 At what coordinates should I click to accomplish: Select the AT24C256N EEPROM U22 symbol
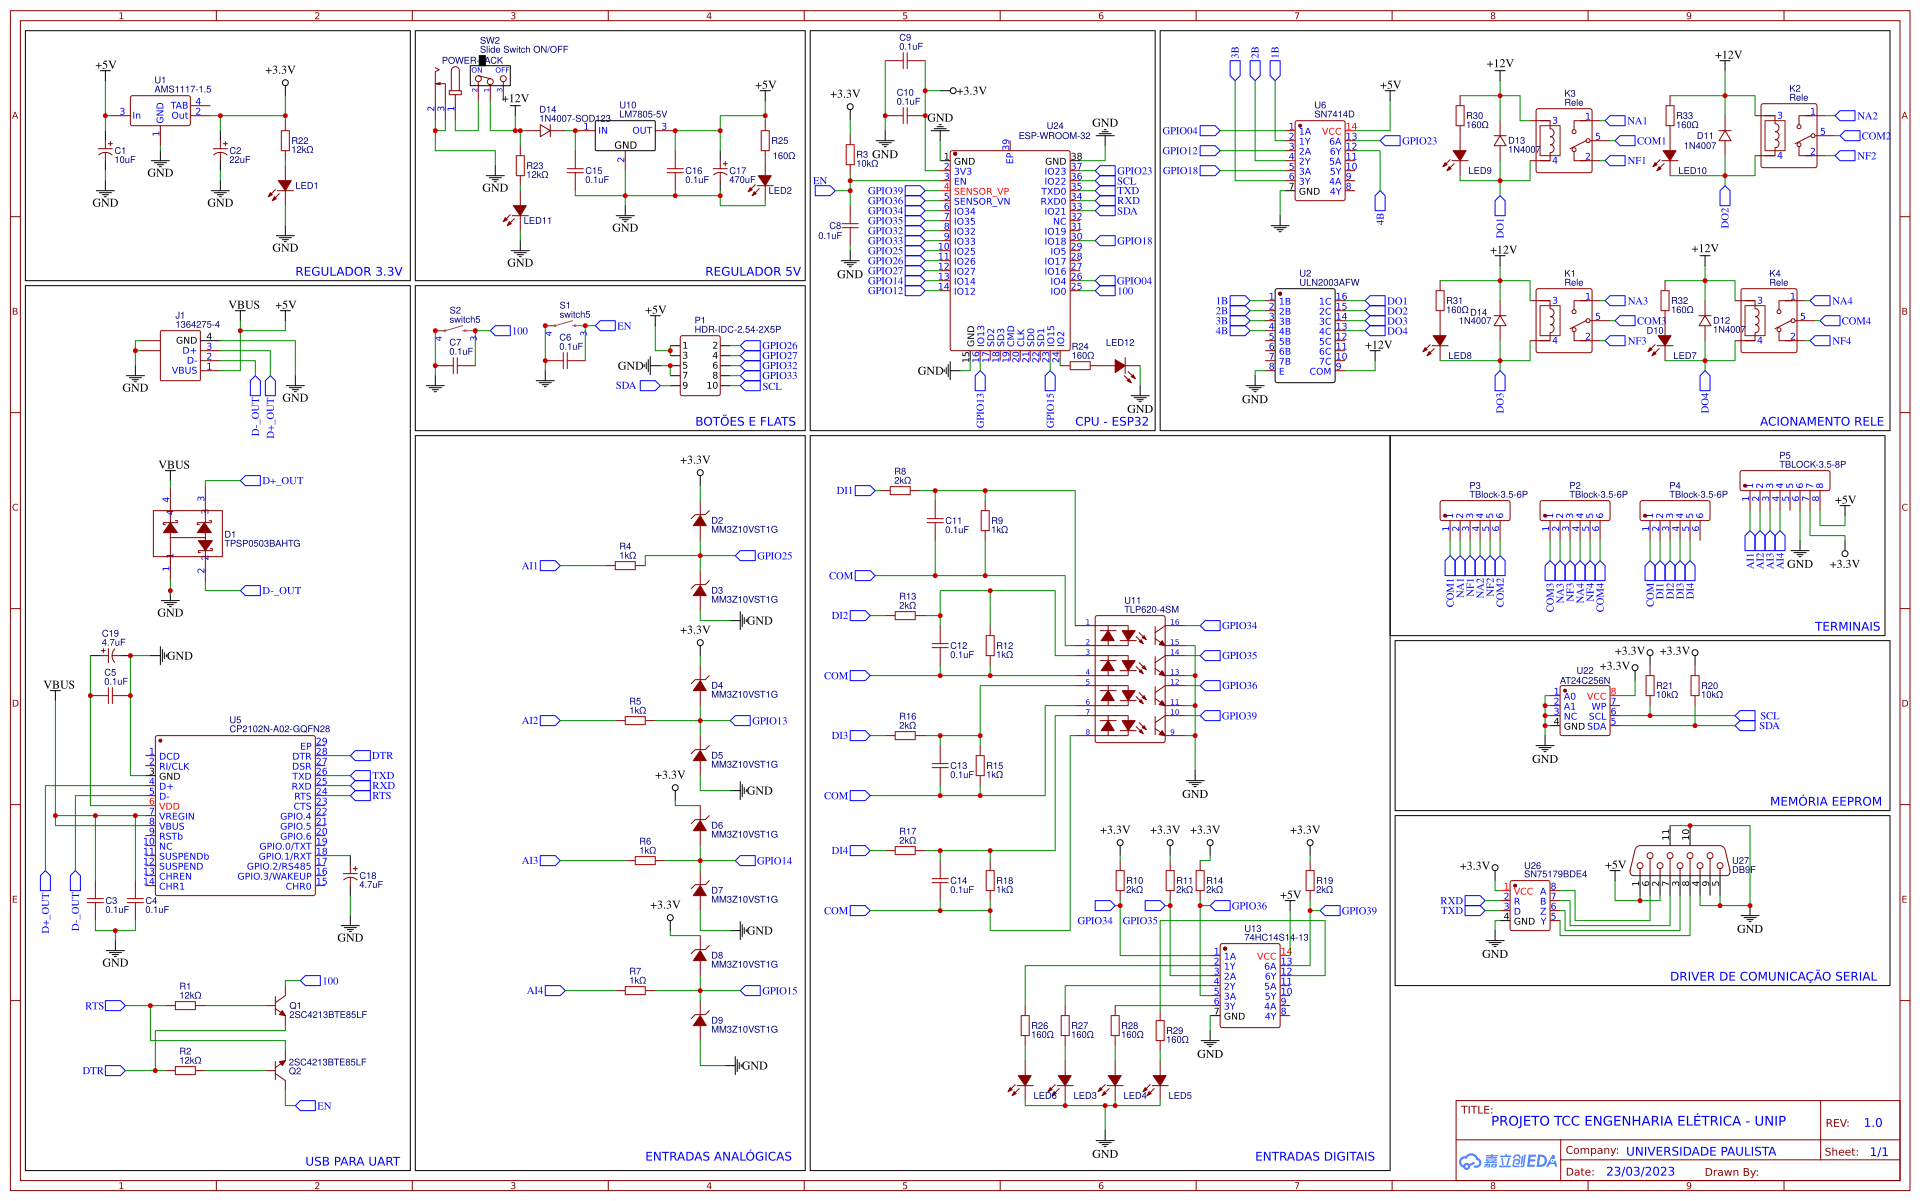point(1585,711)
